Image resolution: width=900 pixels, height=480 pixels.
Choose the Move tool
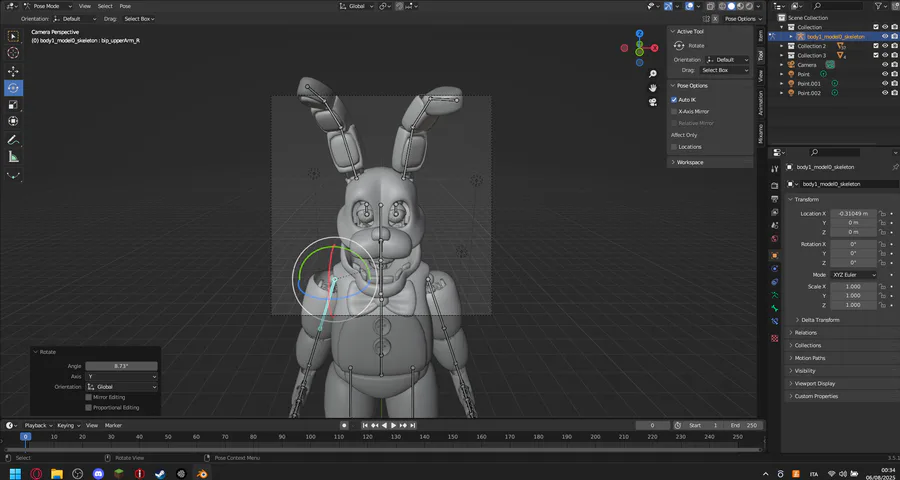(14, 72)
